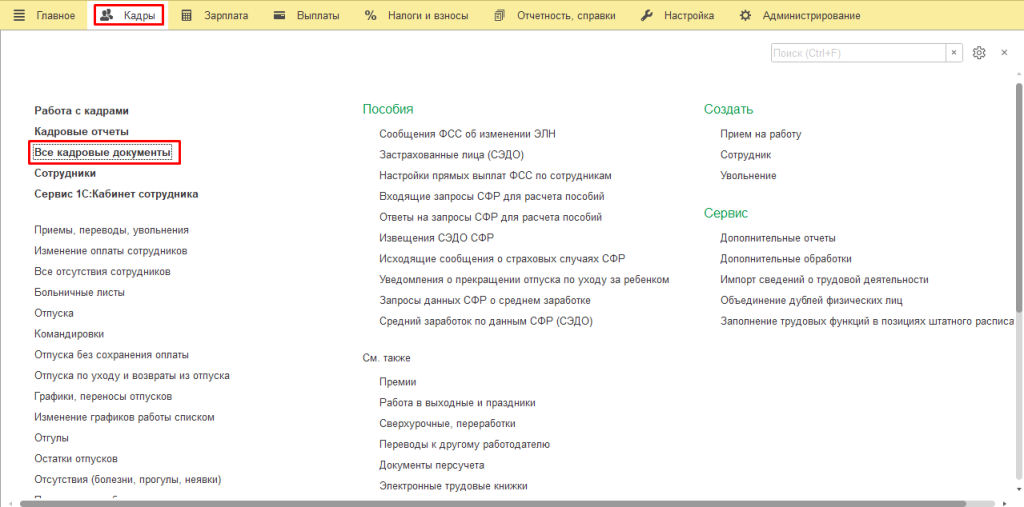Click the Отчетность, справки documents icon
The image size is (1024, 507).
pyautogui.click(x=500, y=15)
